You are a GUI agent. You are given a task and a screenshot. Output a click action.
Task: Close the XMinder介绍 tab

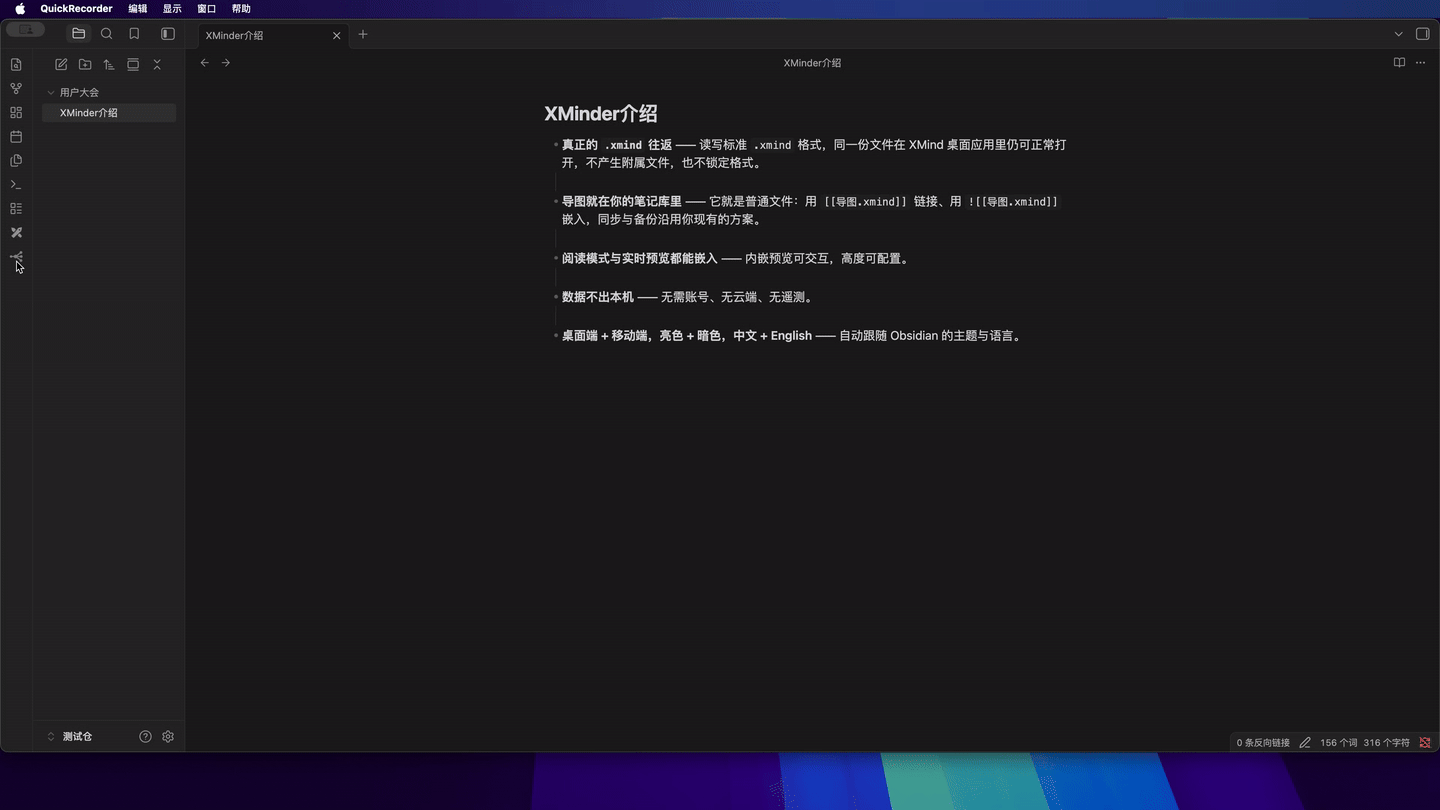pyautogui.click(x=337, y=35)
